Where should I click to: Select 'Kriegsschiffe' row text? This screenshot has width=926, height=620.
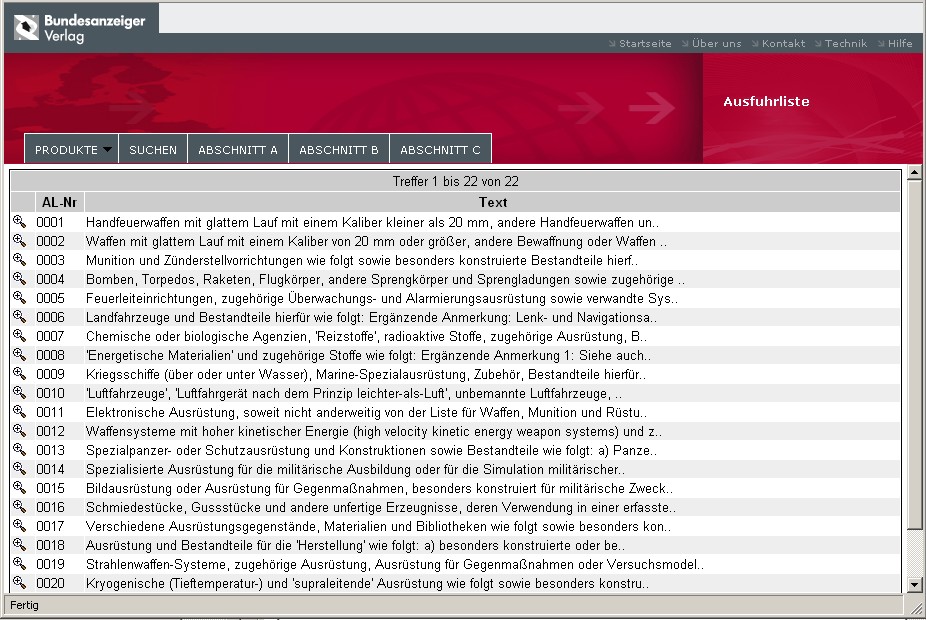tap(366, 374)
